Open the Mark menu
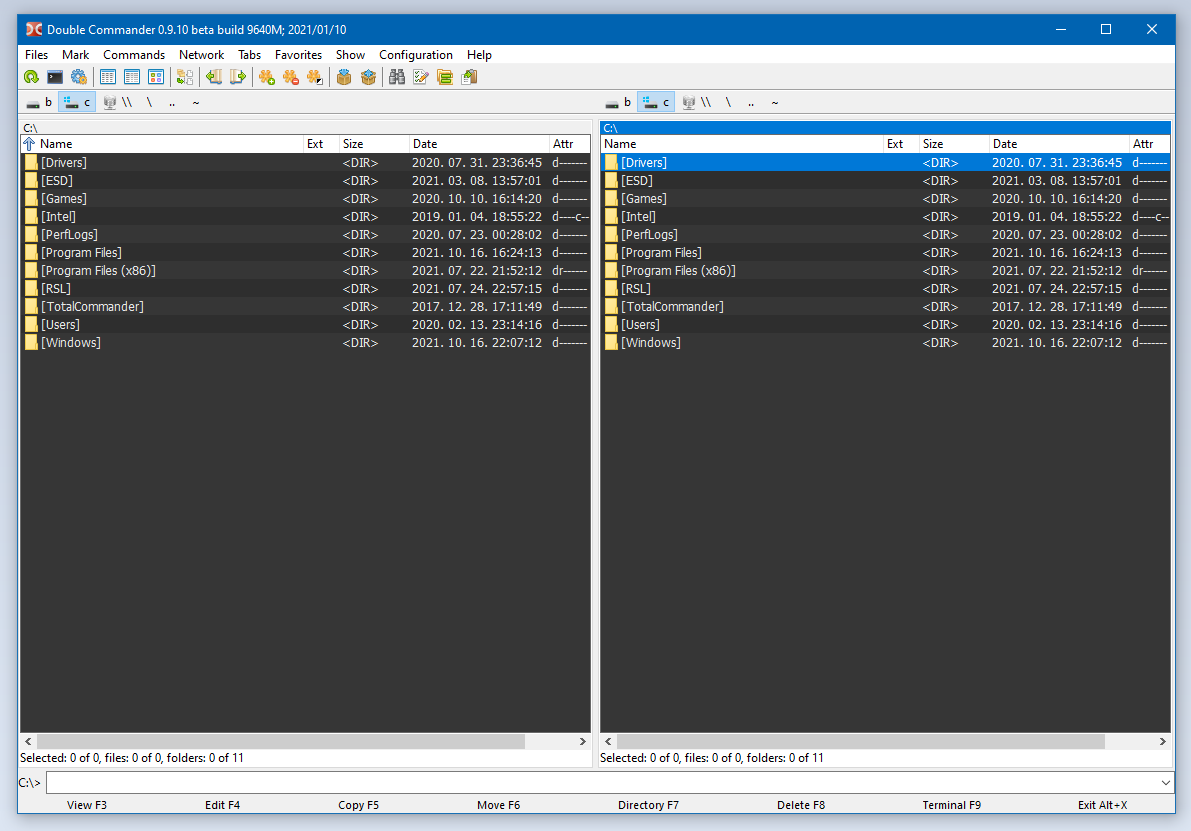 [x=75, y=55]
